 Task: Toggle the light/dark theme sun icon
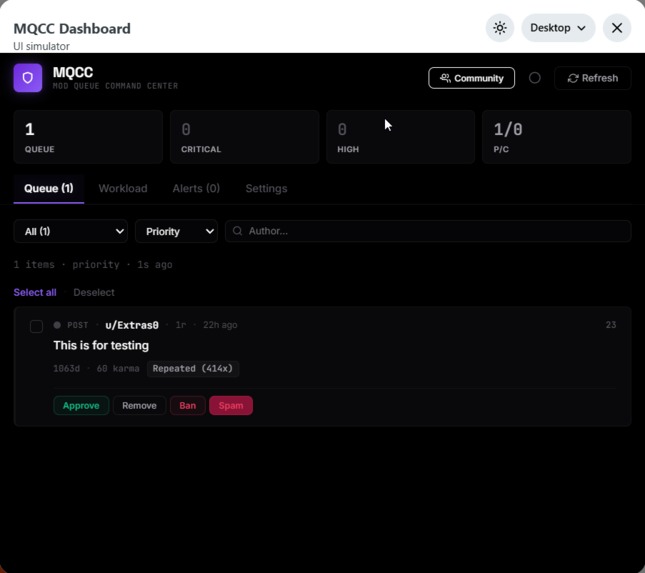point(500,28)
